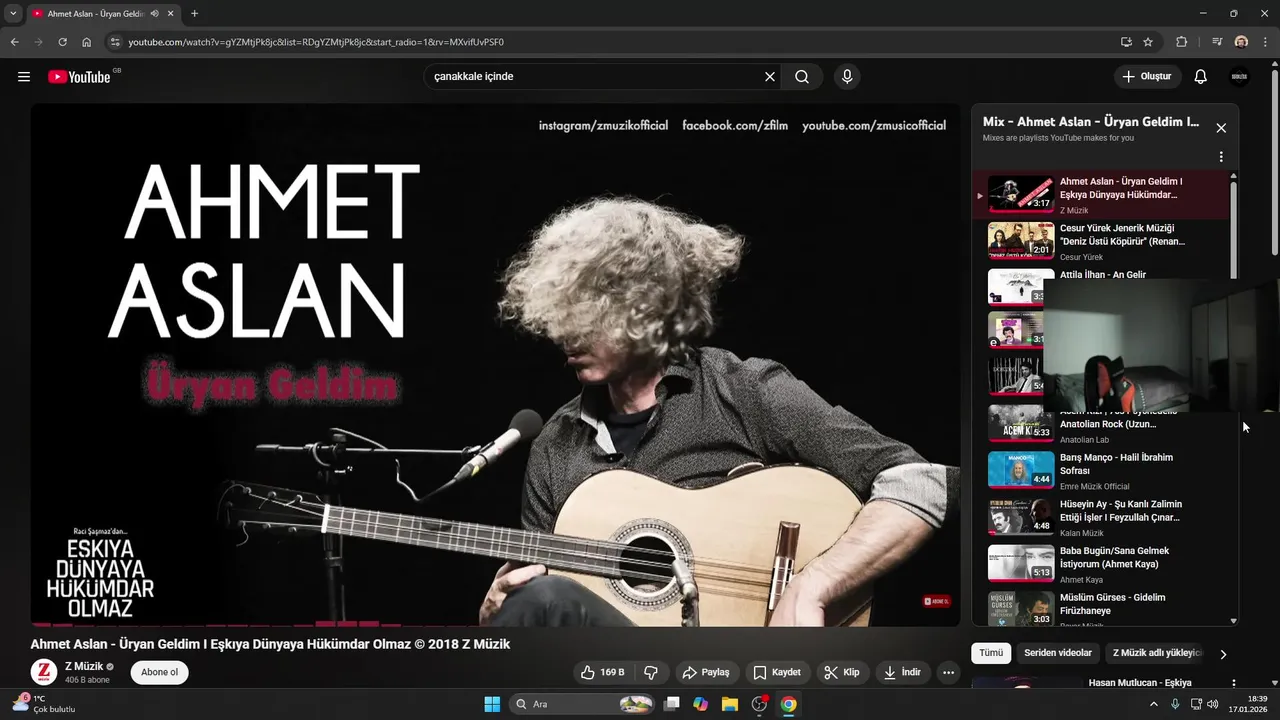Image resolution: width=1280 pixels, height=720 pixels.
Task: Play Hüseyin Ay - Şu Kanlı Zalimin
Action: tap(1100, 517)
